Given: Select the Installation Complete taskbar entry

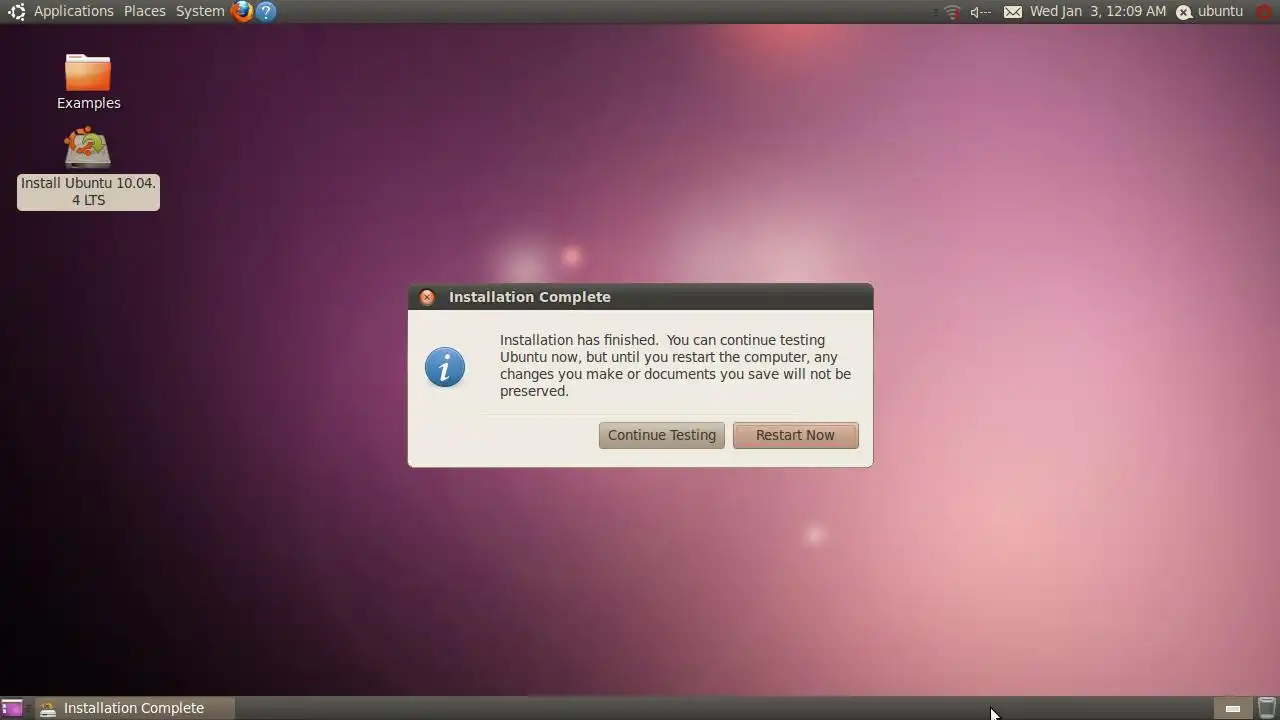Looking at the screenshot, I should [x=133, y=708].
